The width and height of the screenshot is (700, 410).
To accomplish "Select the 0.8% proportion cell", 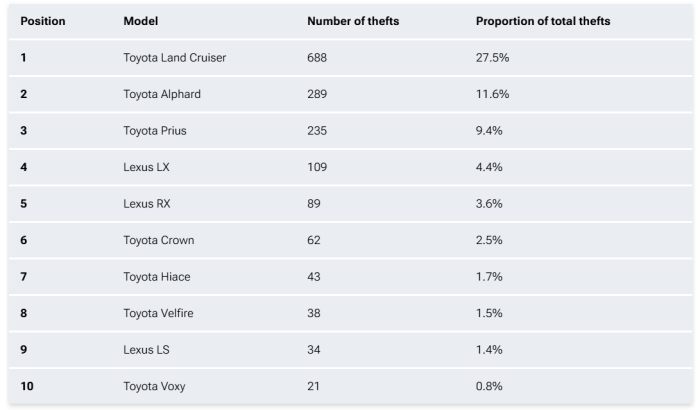I will point(489,385).
